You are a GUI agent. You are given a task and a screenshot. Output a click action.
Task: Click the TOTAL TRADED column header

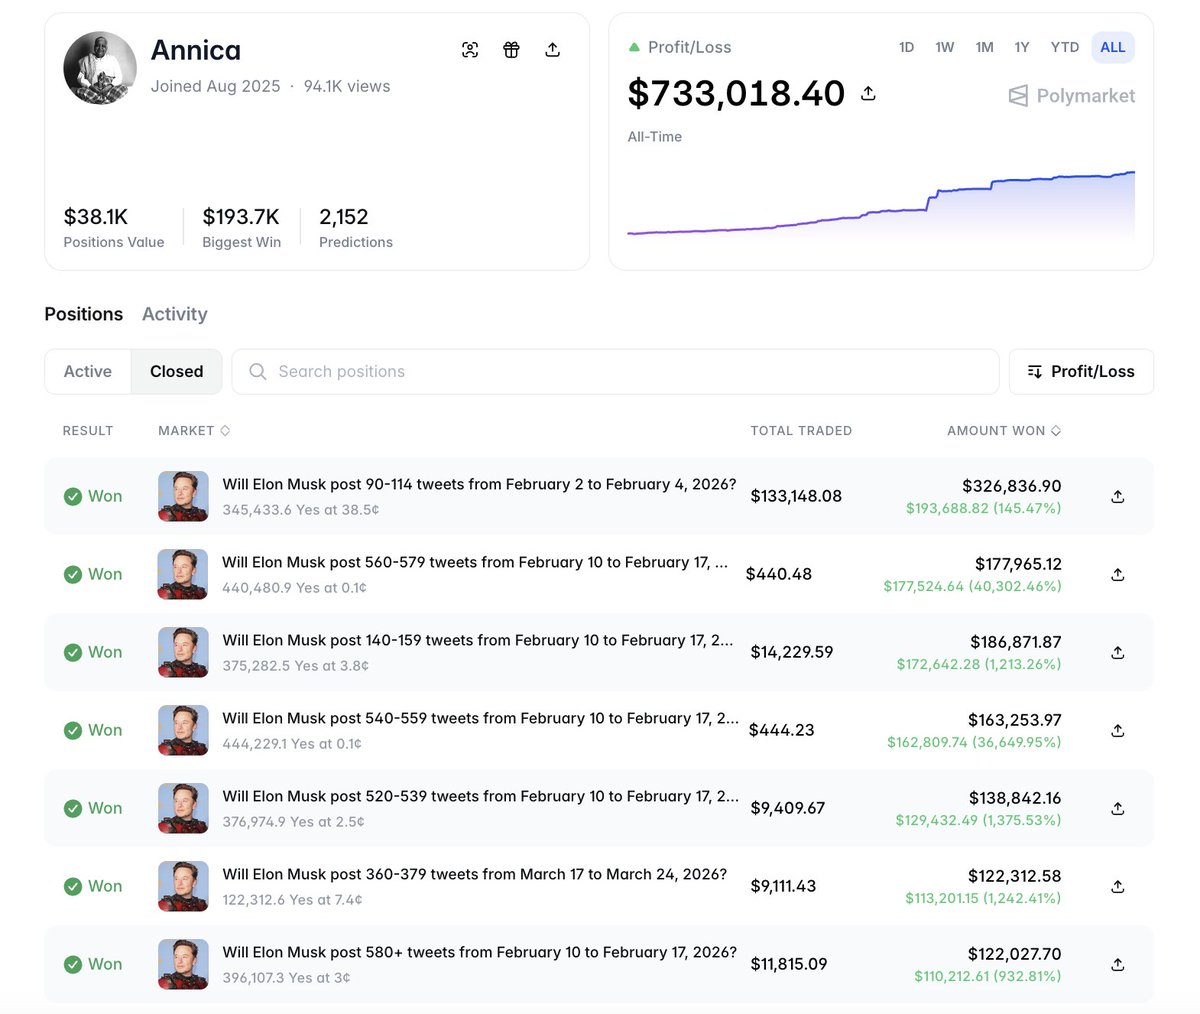point(801,430)
